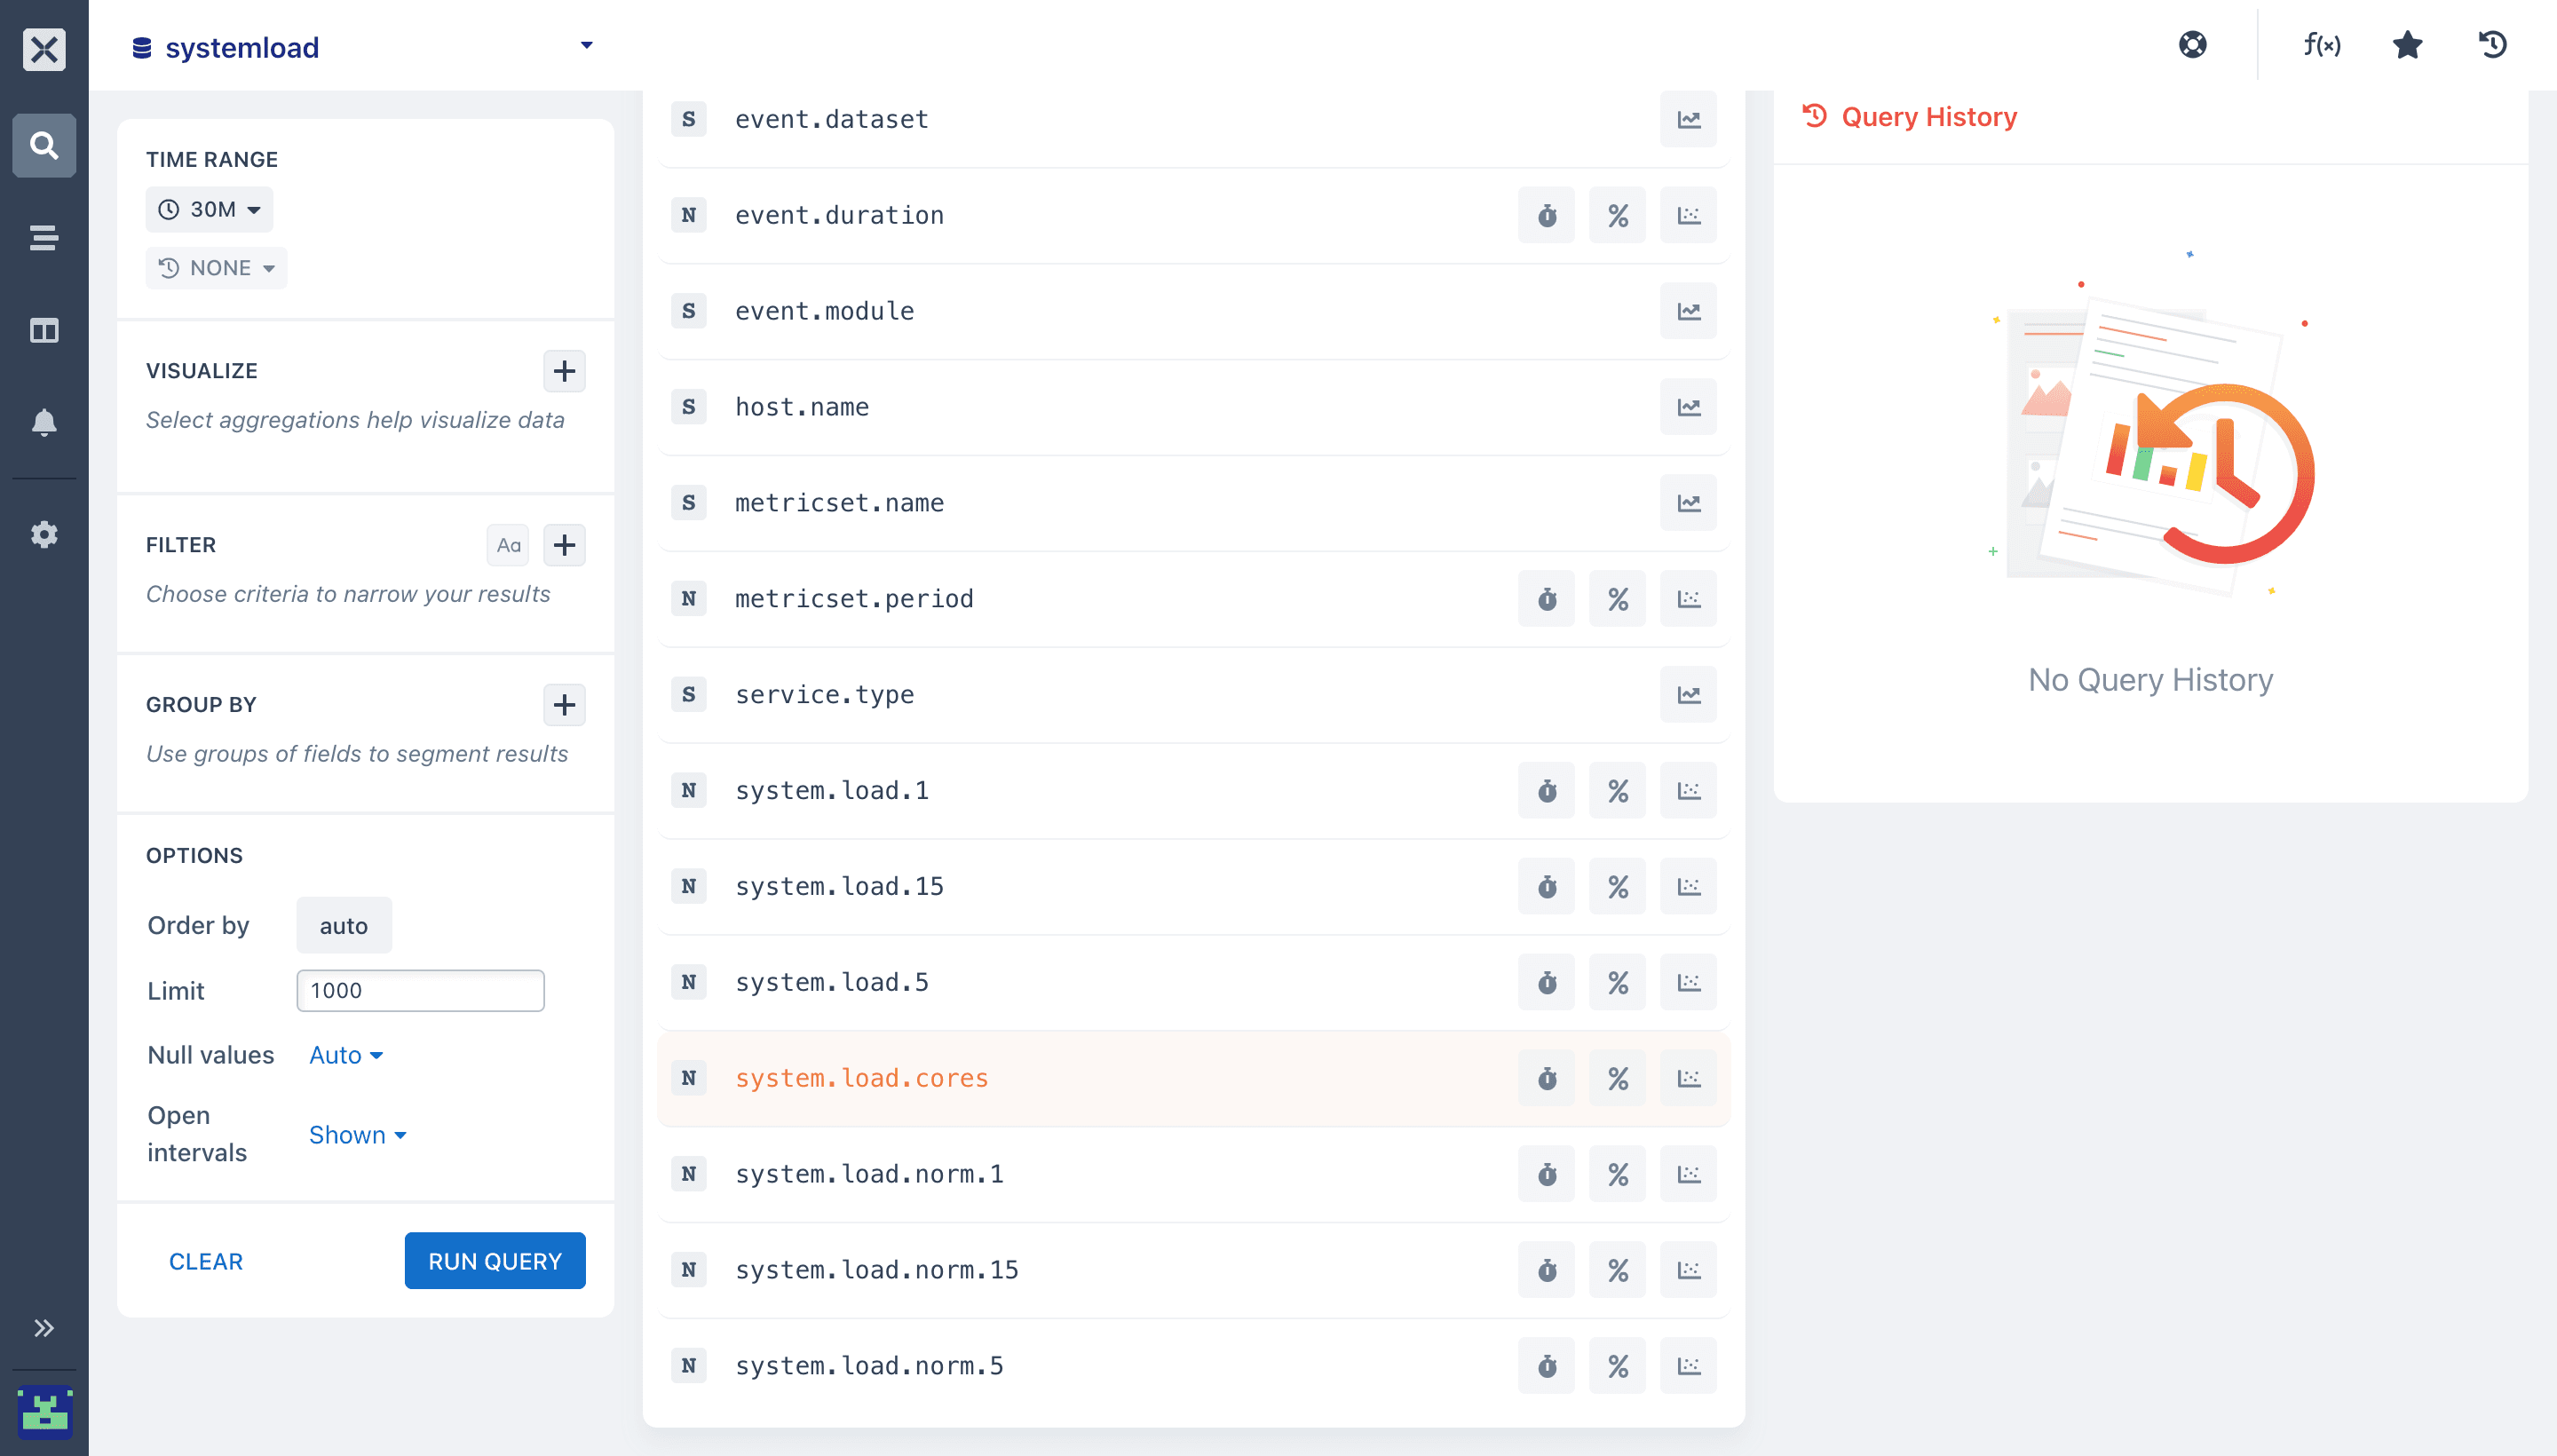Click the percent icon for system.load.1

pos(1617,790)
